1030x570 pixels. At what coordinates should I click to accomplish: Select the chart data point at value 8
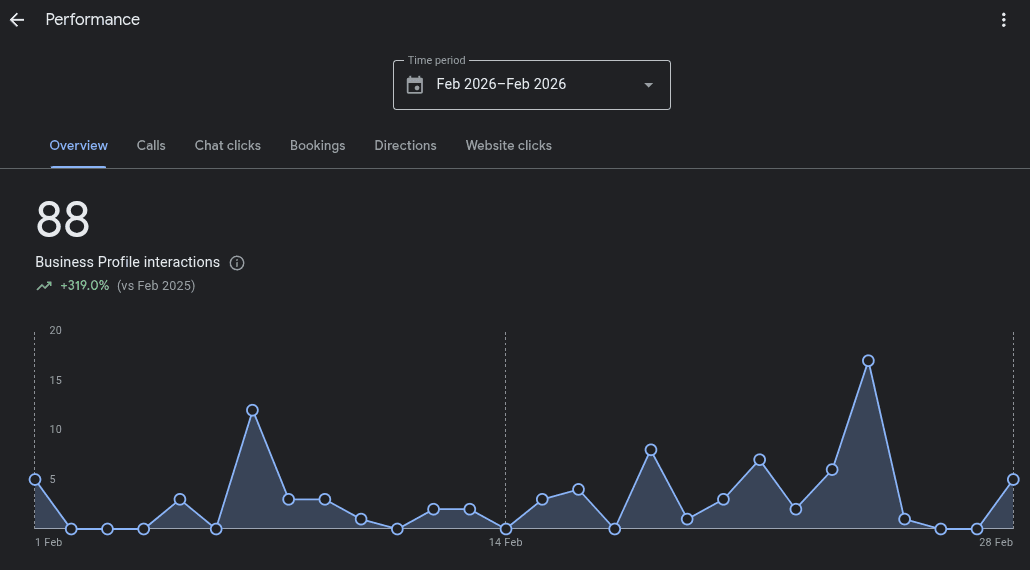(651, 450)
